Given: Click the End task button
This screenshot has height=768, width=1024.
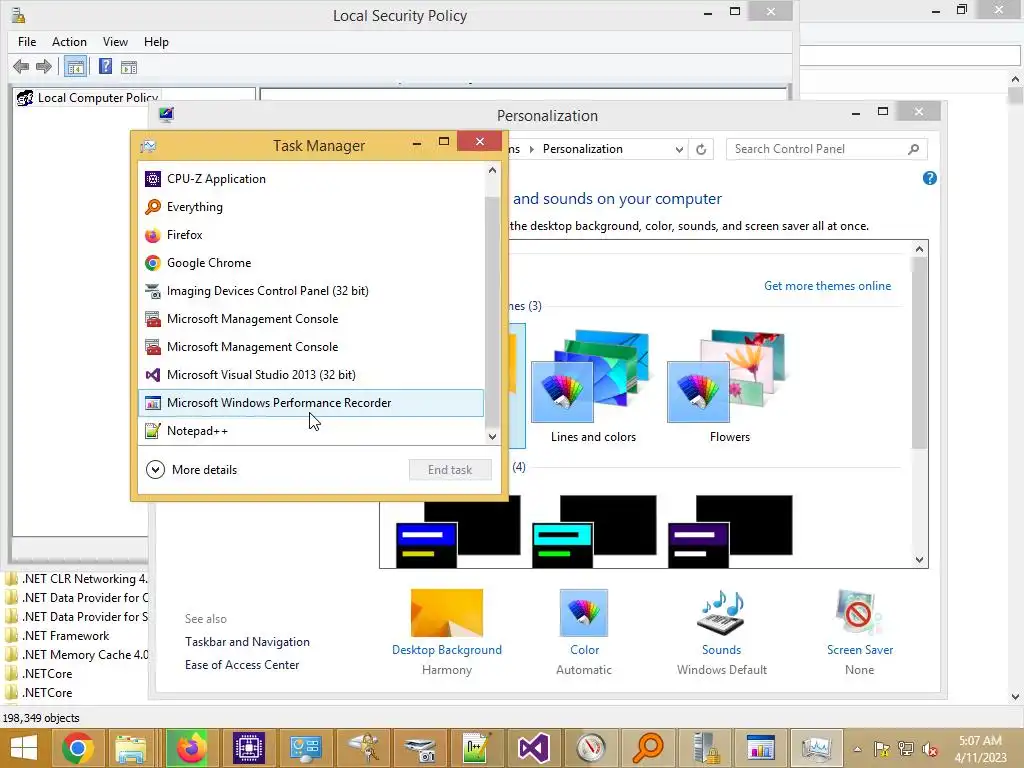Looking at the screenshot, I should coord(450,470).
